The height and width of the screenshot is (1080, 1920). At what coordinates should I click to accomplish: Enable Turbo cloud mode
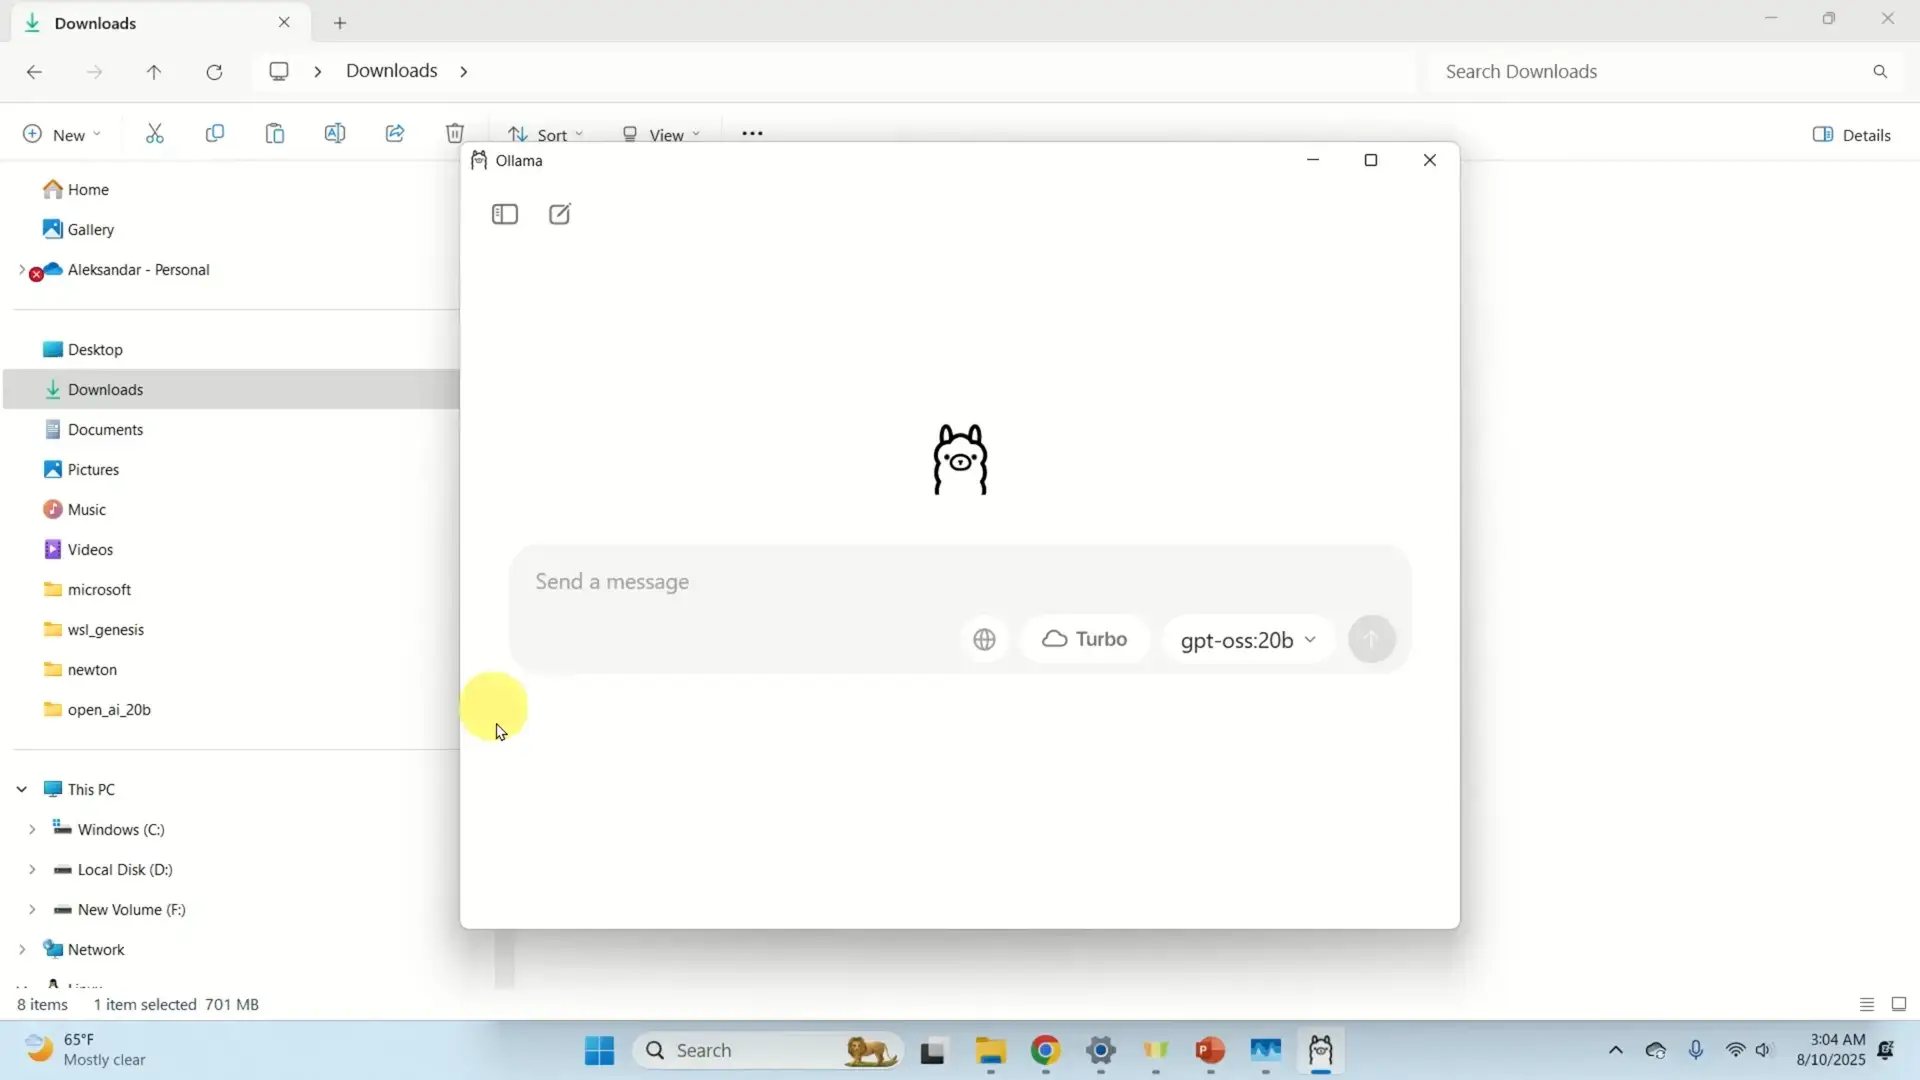pos(1085,639)
